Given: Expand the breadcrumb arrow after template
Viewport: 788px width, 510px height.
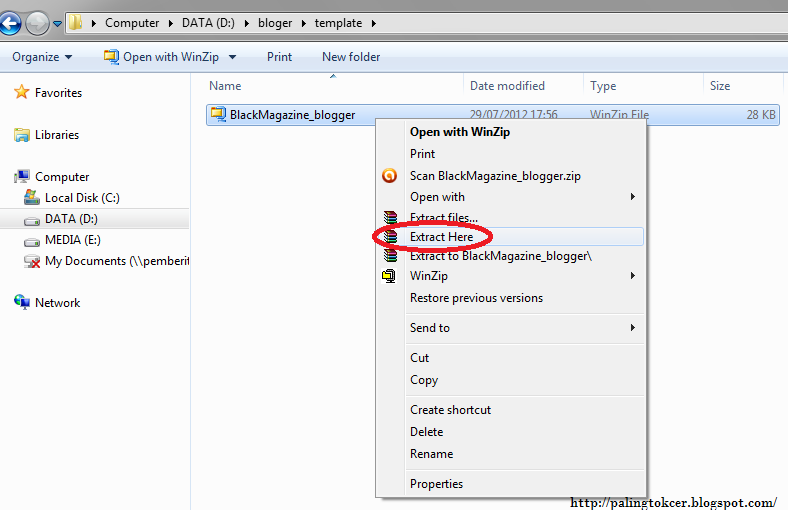Looking at the screenshot, I should [373, 24].
